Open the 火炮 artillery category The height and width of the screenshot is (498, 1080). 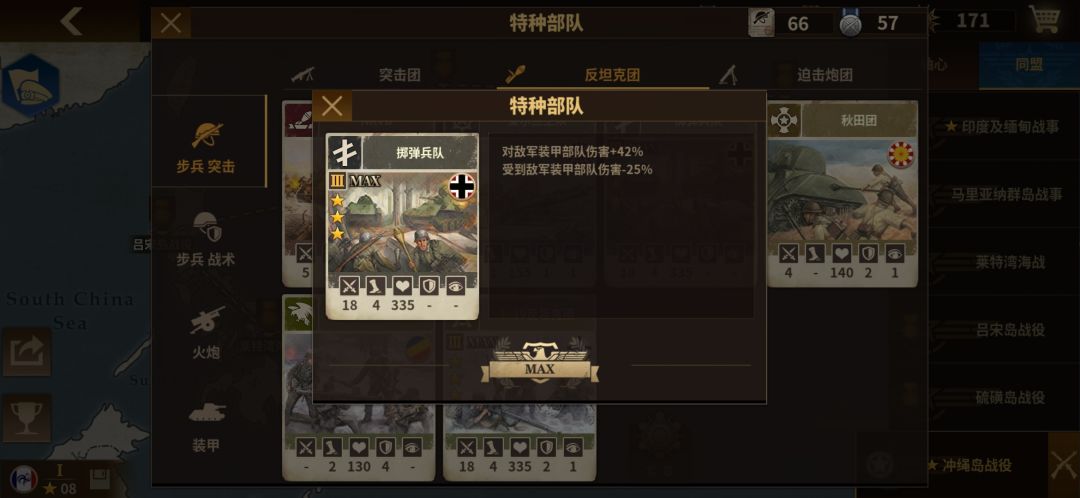pyautogui.click(x=206, y=333)
